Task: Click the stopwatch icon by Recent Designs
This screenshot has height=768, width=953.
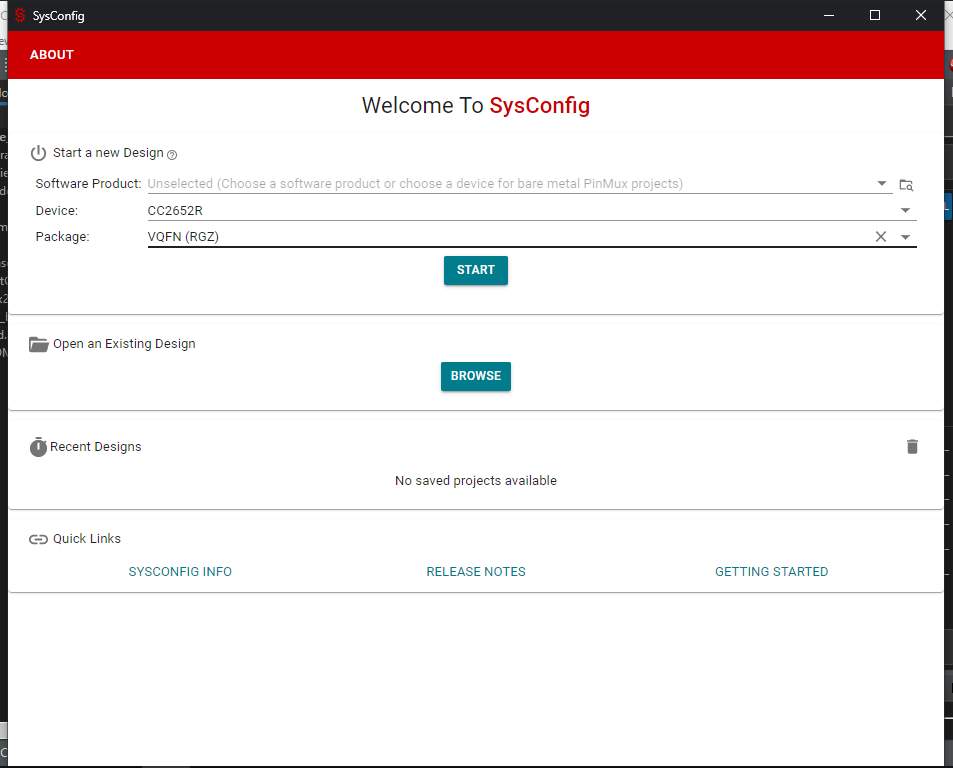Action: point(38,447)
